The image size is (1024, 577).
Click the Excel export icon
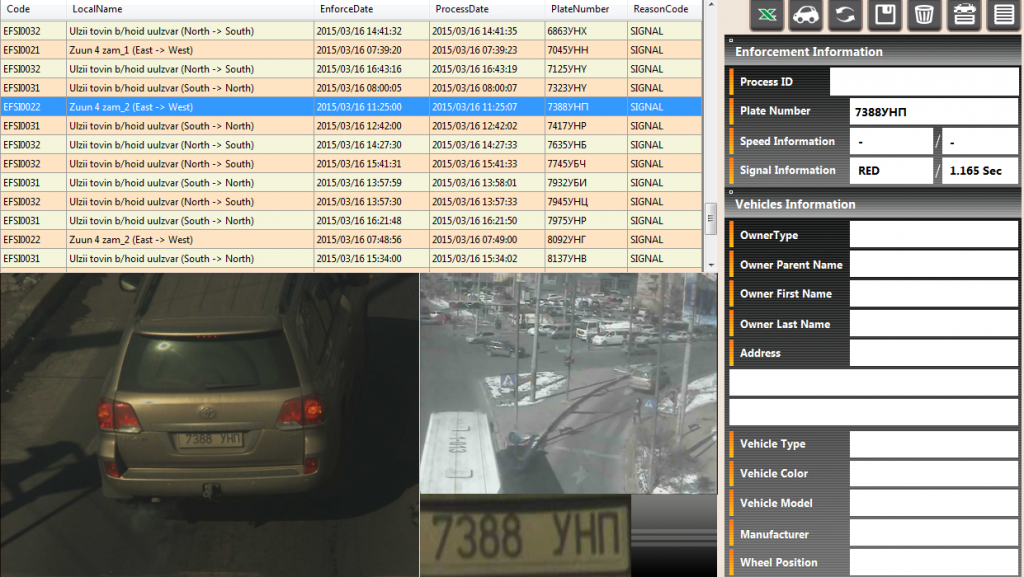[768, 15]
